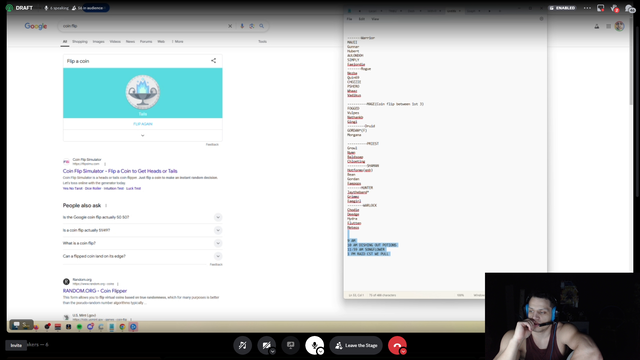The image size is (640, 360).
Task: Click the Google logo
Action: click(36, 26)
